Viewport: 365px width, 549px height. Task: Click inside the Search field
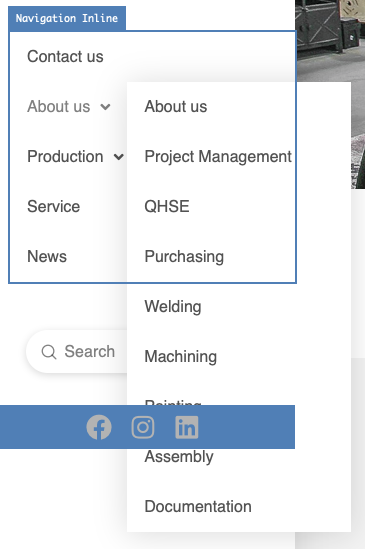pyautogui.click(x=77, y=352)
